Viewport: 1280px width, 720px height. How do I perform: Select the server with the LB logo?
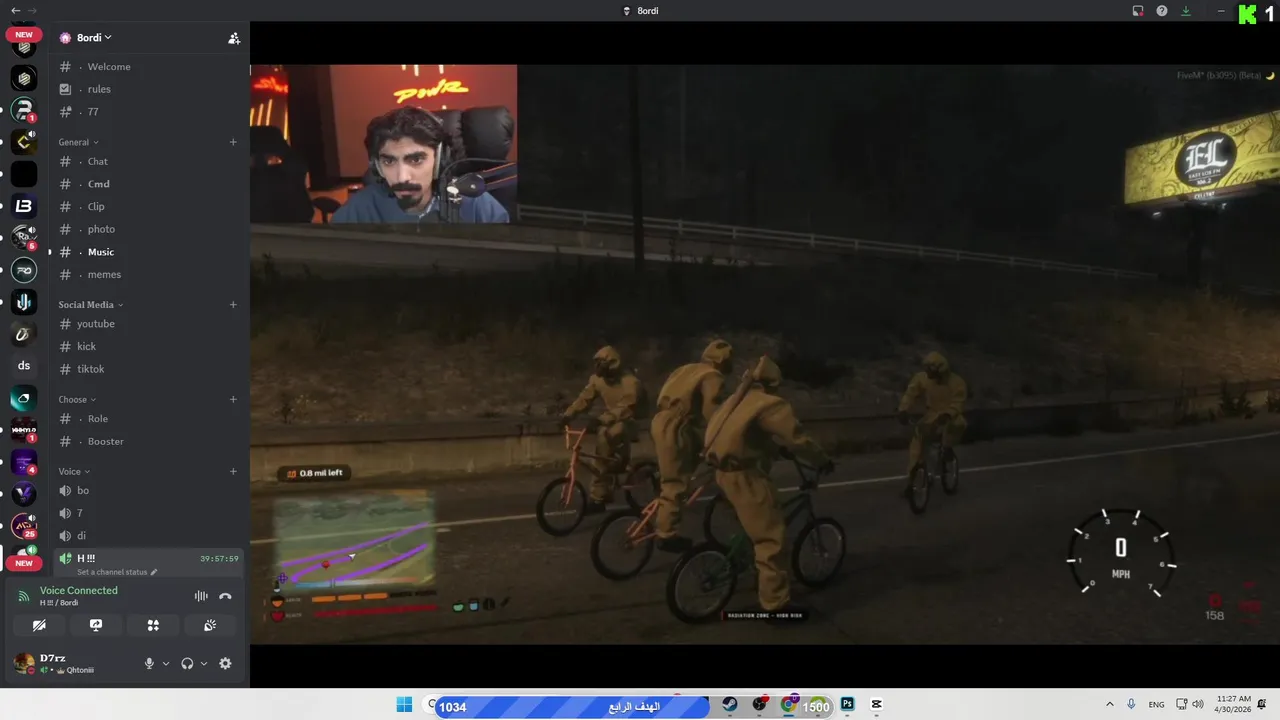click(x=24, y=206)
